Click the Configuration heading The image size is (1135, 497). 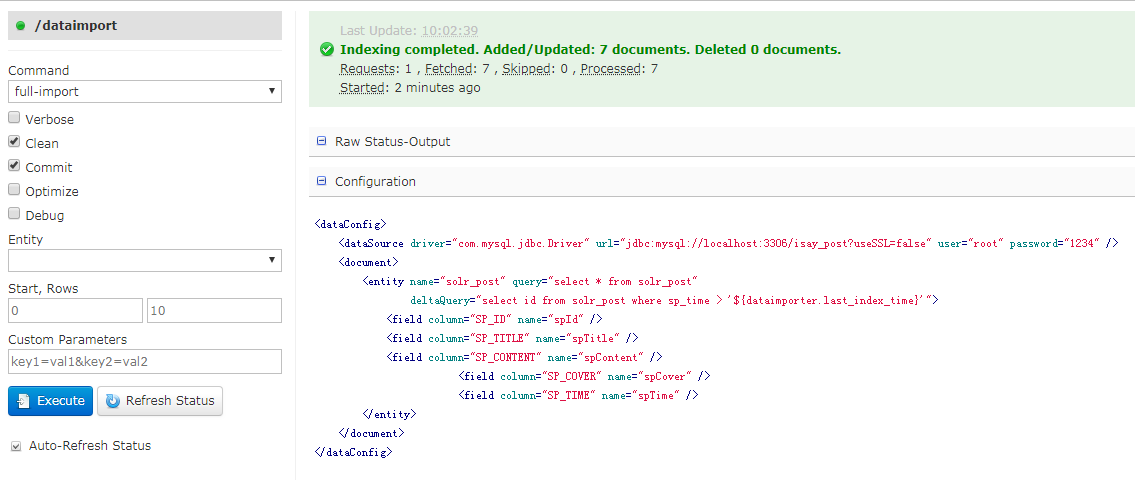(x=375, y=182)
